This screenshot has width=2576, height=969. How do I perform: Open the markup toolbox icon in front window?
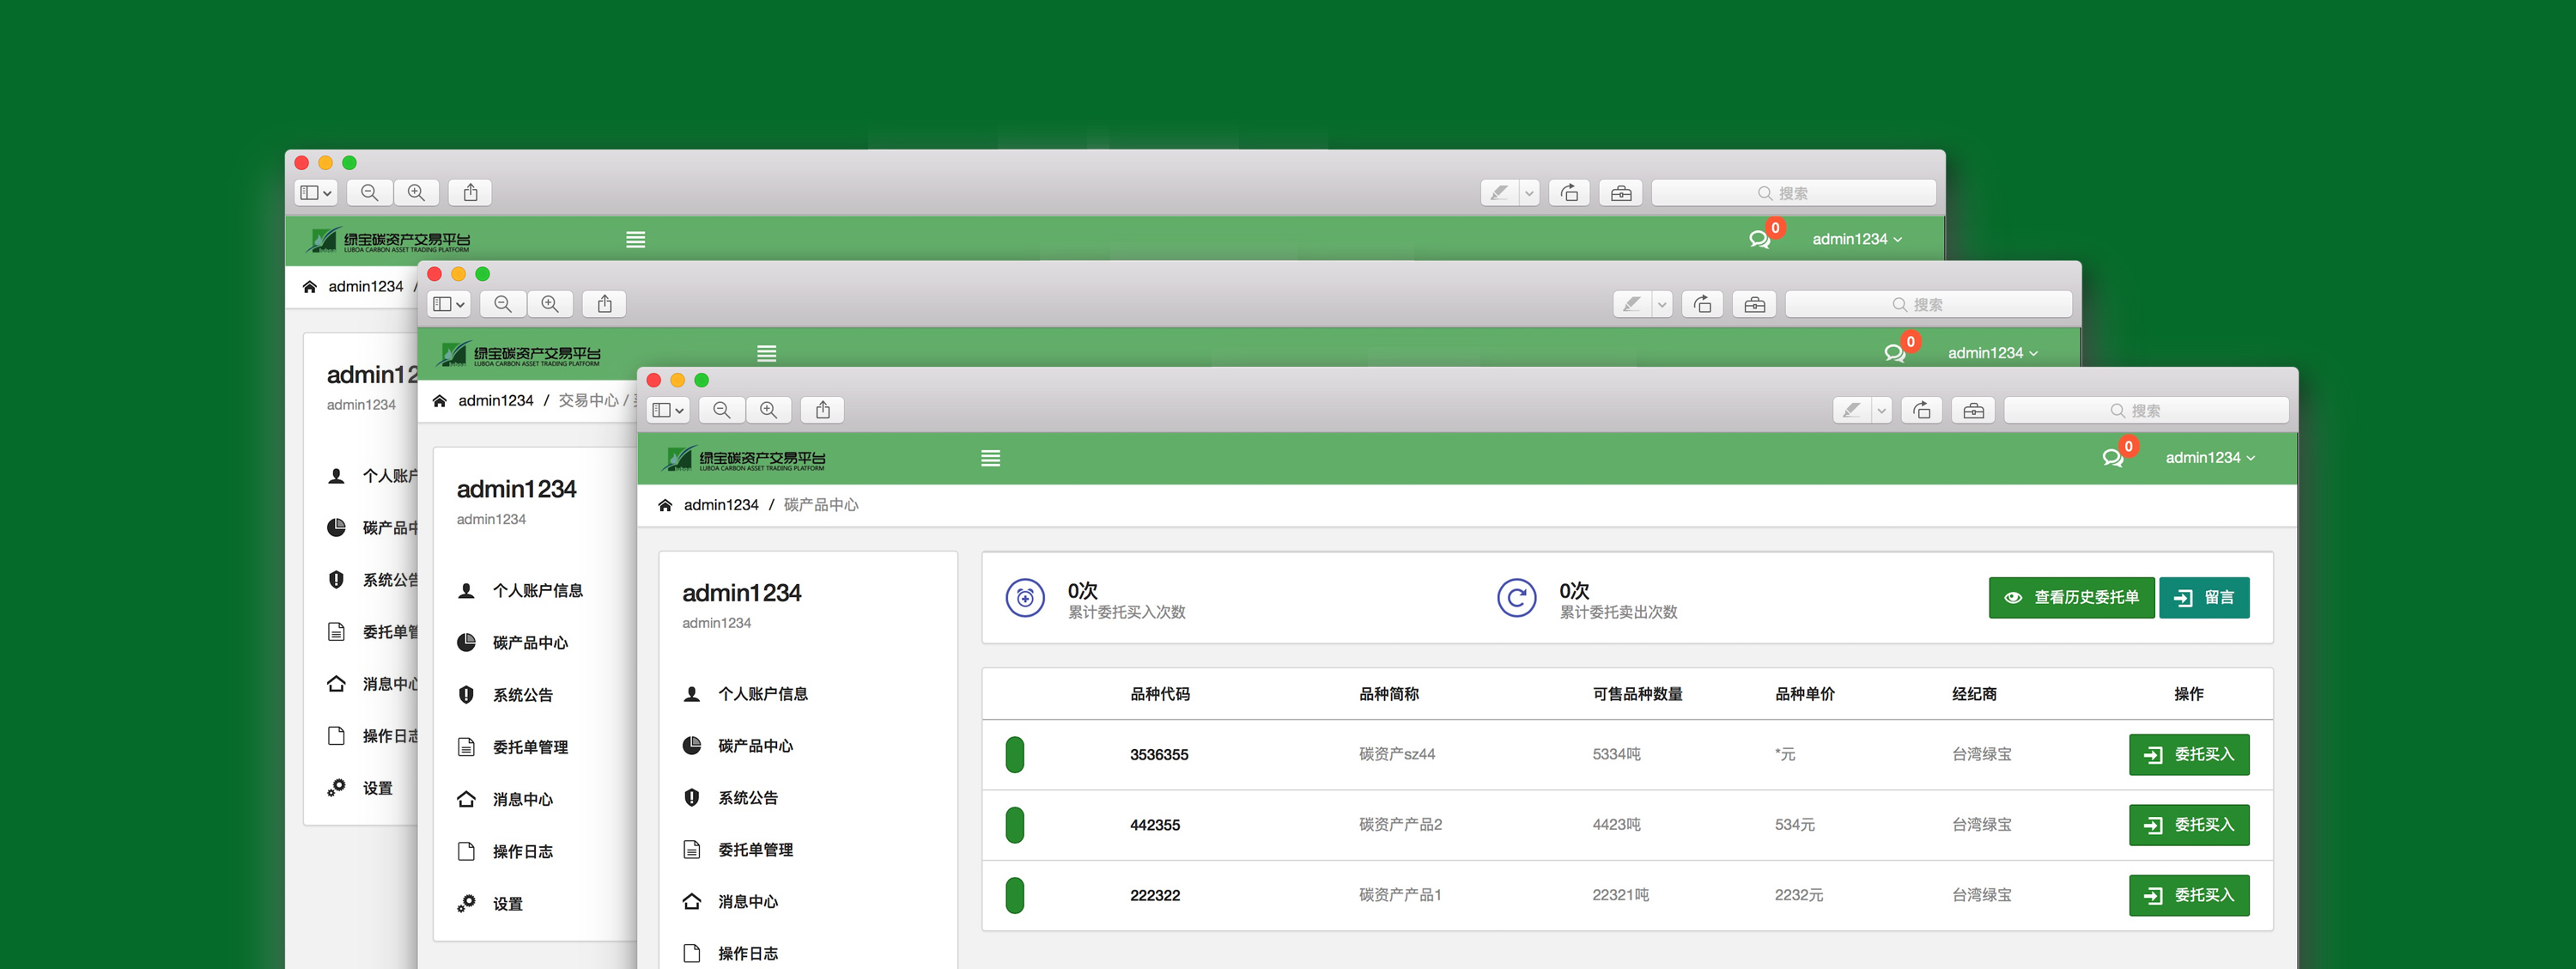(x=1973, y=410)
